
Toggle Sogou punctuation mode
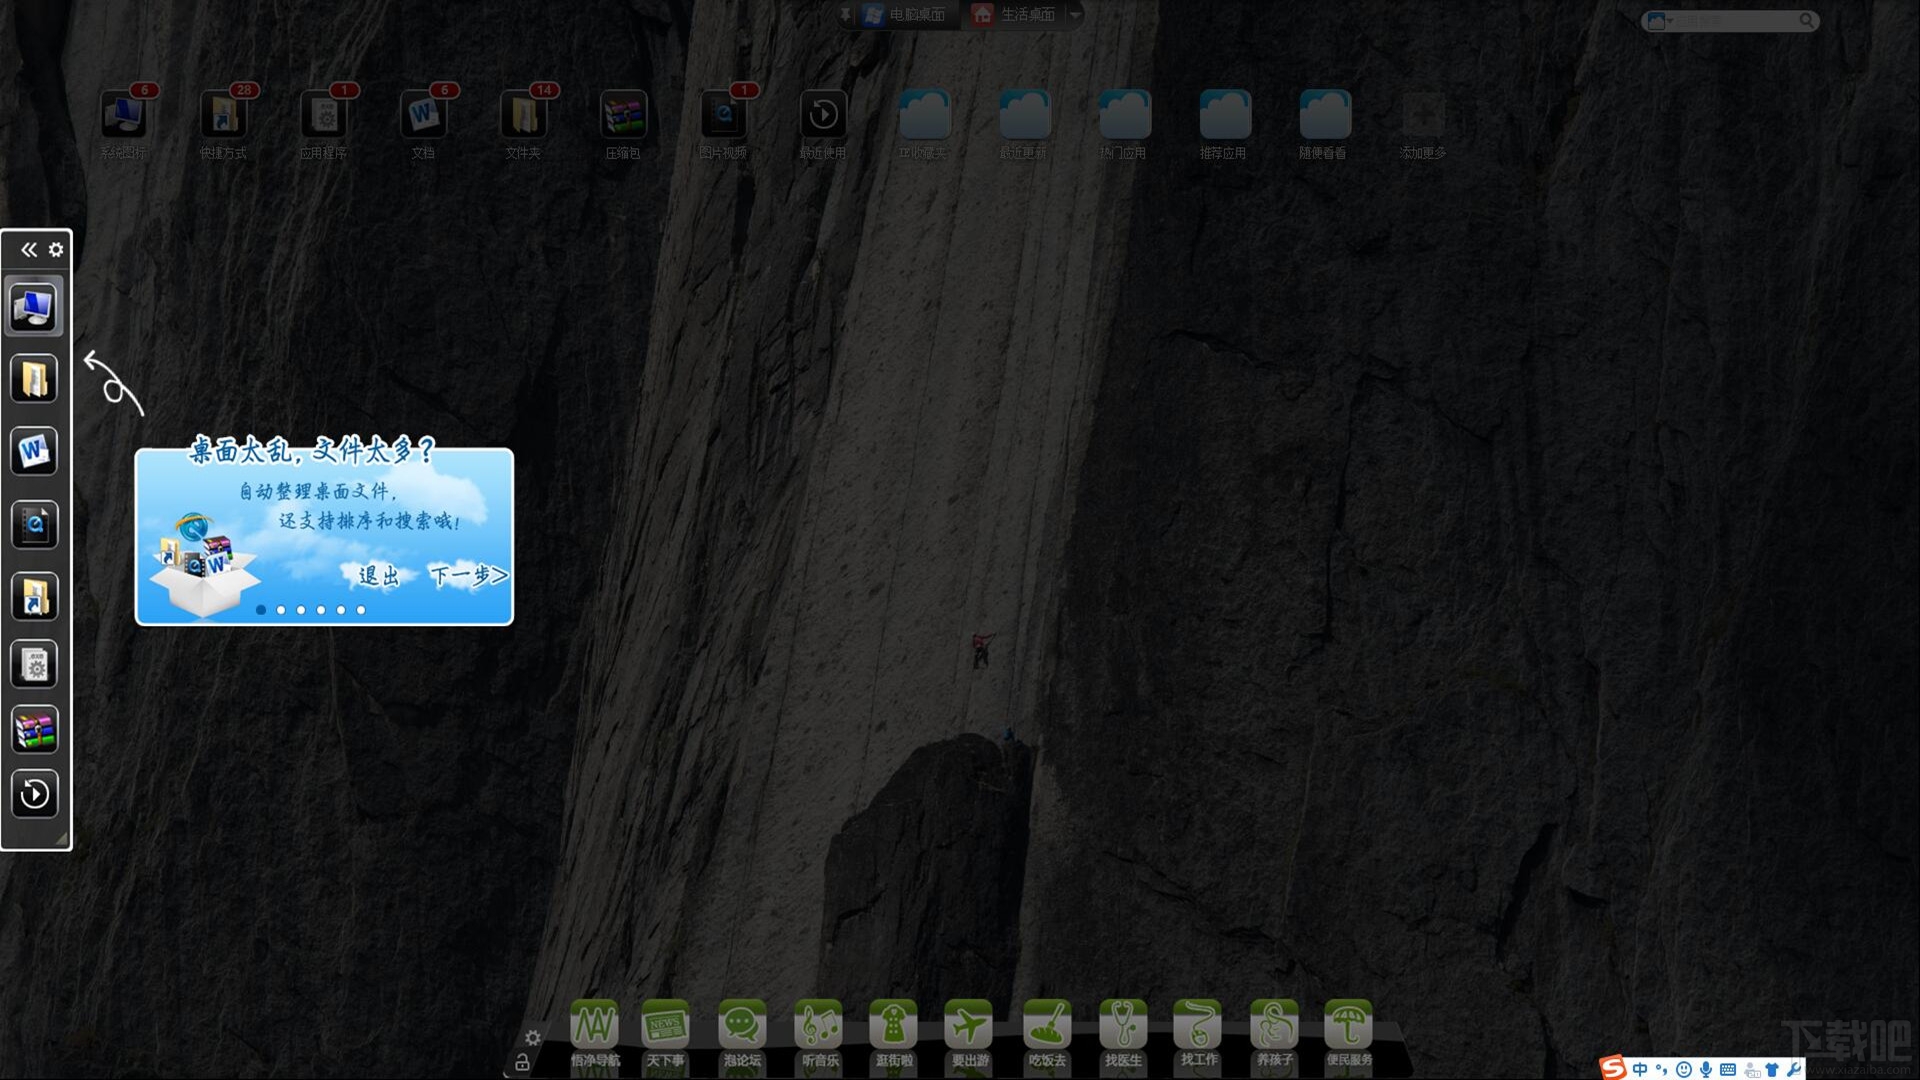point(1661,1069)
